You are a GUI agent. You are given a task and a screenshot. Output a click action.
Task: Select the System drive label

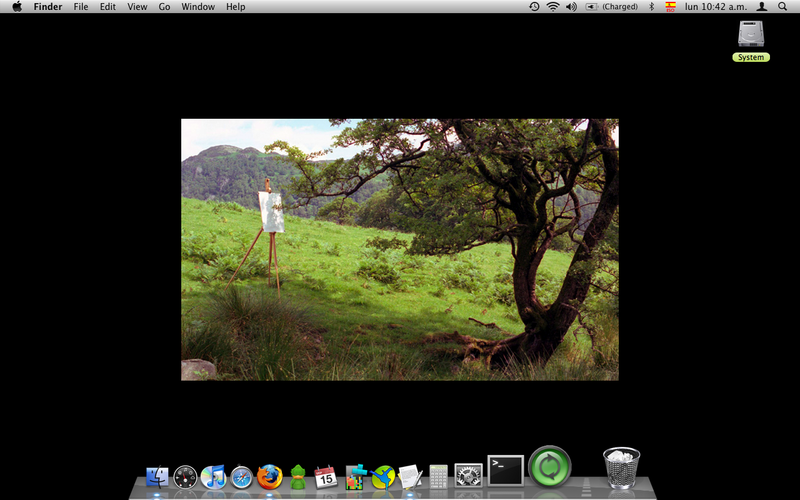tap(751, 57)
